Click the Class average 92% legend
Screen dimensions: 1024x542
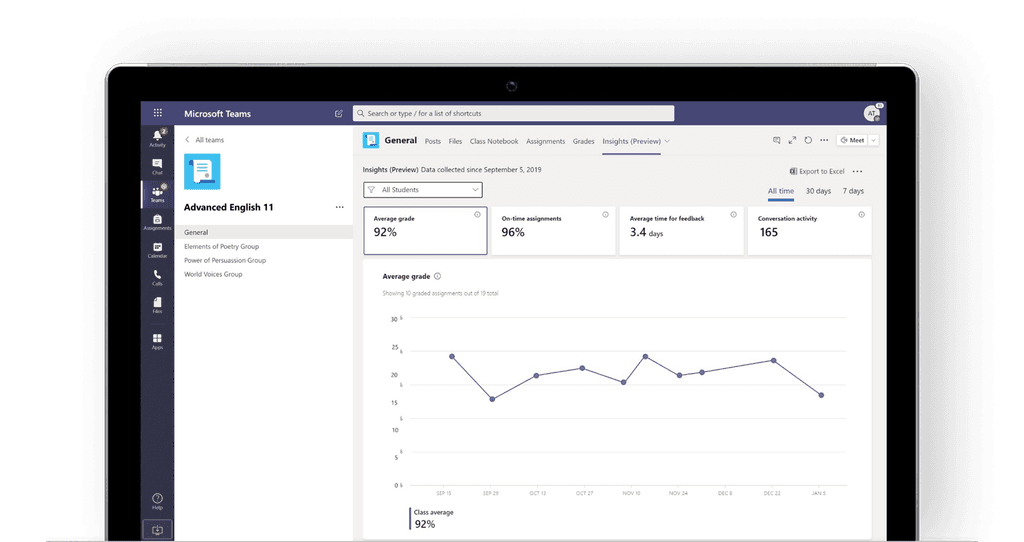coord(432,519)
